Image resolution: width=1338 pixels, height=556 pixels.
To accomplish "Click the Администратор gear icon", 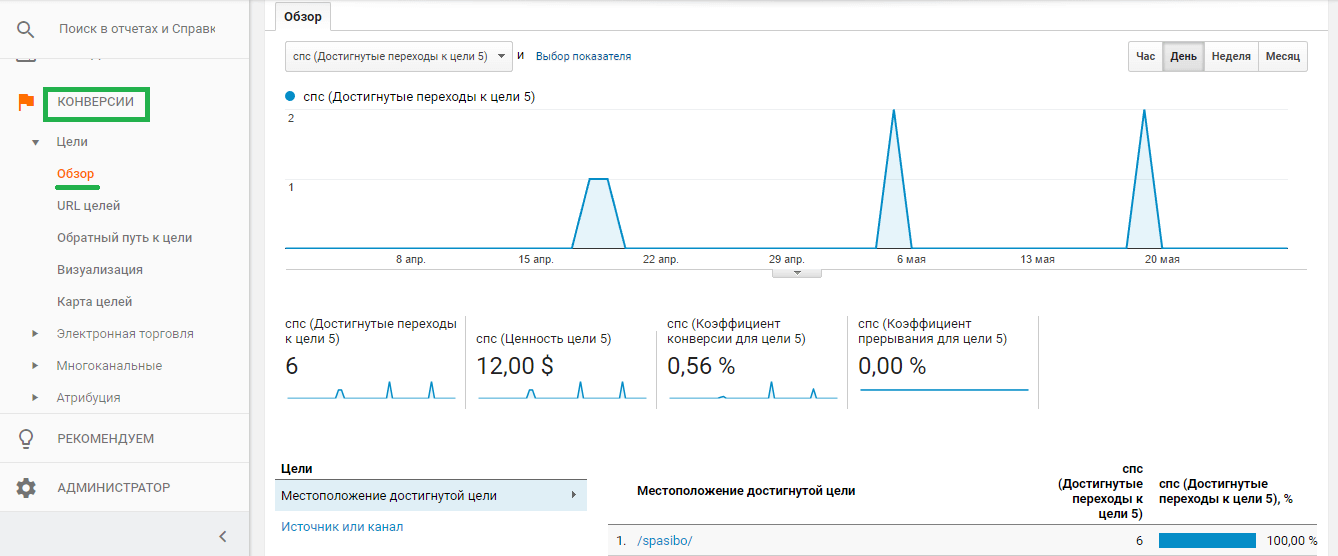I will click(26, 488).
